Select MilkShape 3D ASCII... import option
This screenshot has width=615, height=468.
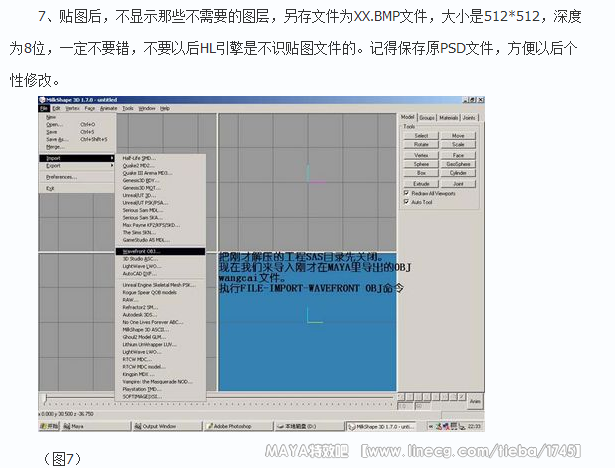coord(160,330)
